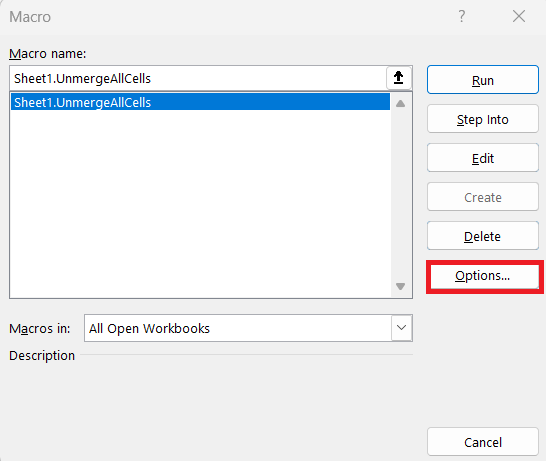Screen dimensions: 546x461
Task: Click the macro list scroll up arrow
Action: pyautogui.click(x=400, y=103)
